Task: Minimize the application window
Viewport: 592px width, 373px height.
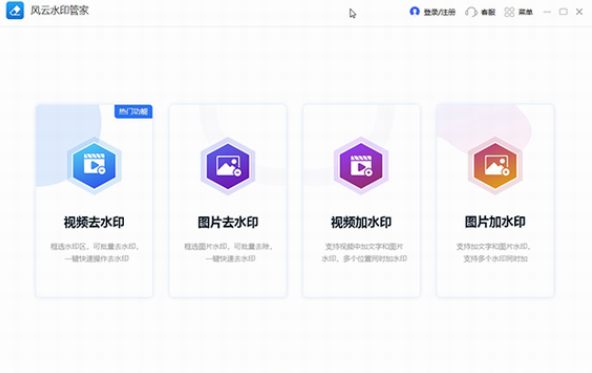Action: 547,12
